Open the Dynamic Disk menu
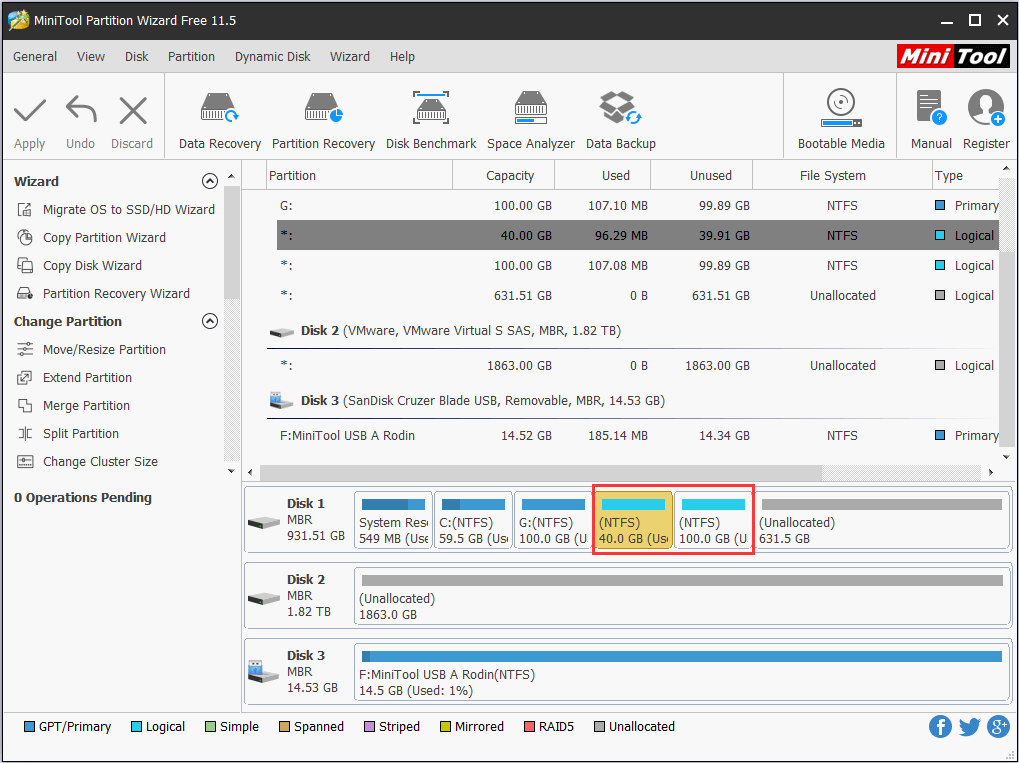The image size is (1019, 763). pos(272,57)
